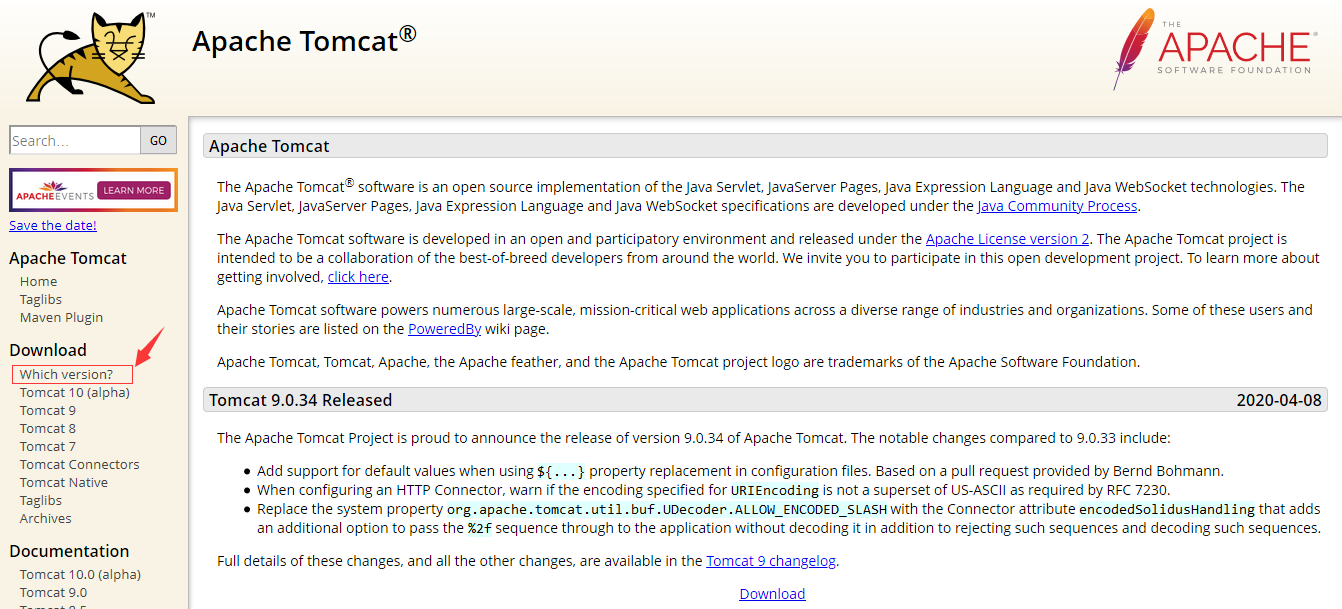Image resolution: width=1342 pixels, height=609 pixels.
Task: Open Tomcat Connectors download link
Action: click(x=80, y=465)
